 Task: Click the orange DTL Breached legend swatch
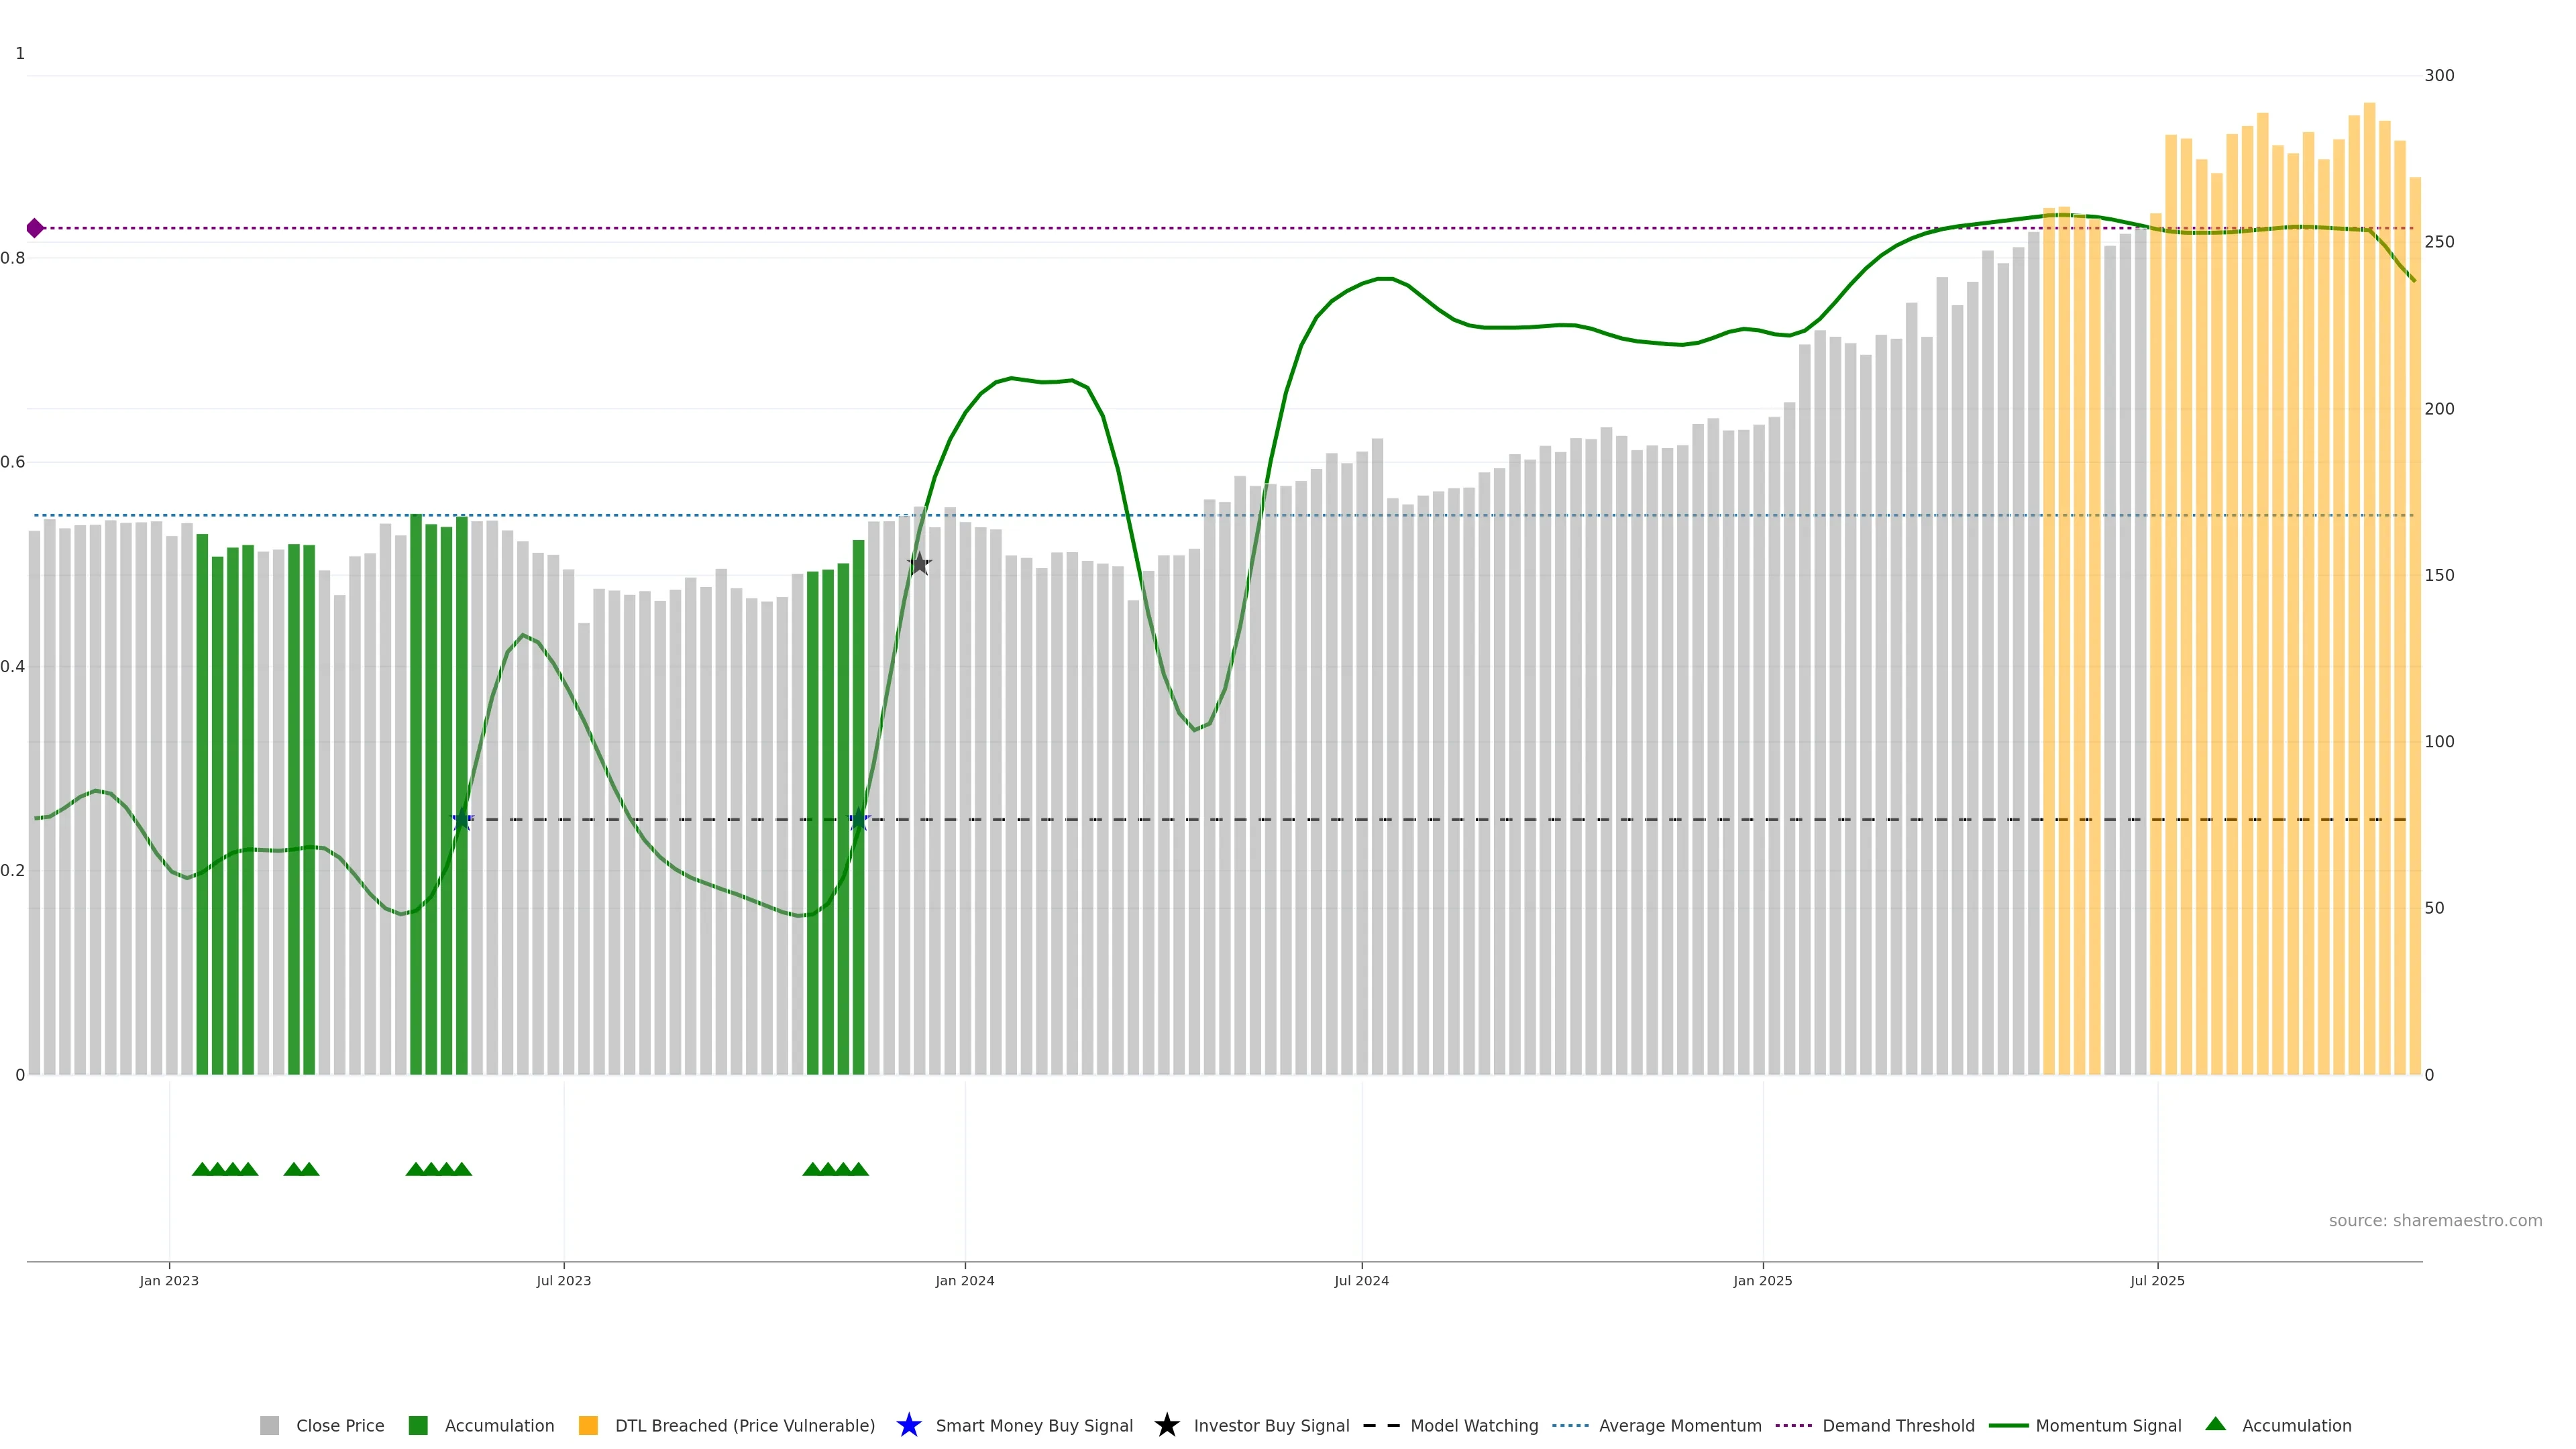(588, 1425)
